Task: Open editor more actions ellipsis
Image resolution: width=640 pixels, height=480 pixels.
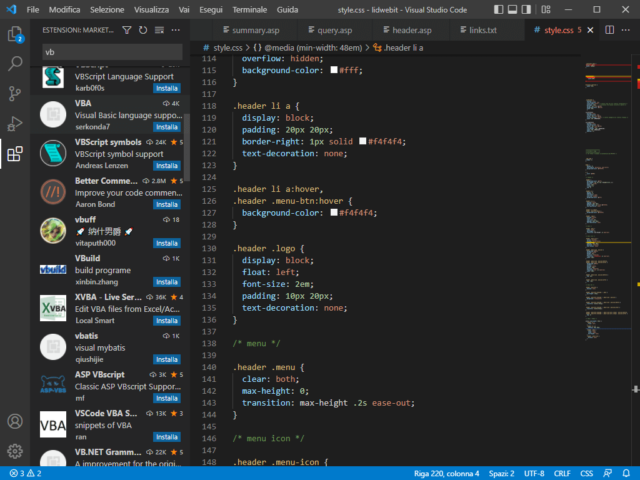Action: [625, 30]
